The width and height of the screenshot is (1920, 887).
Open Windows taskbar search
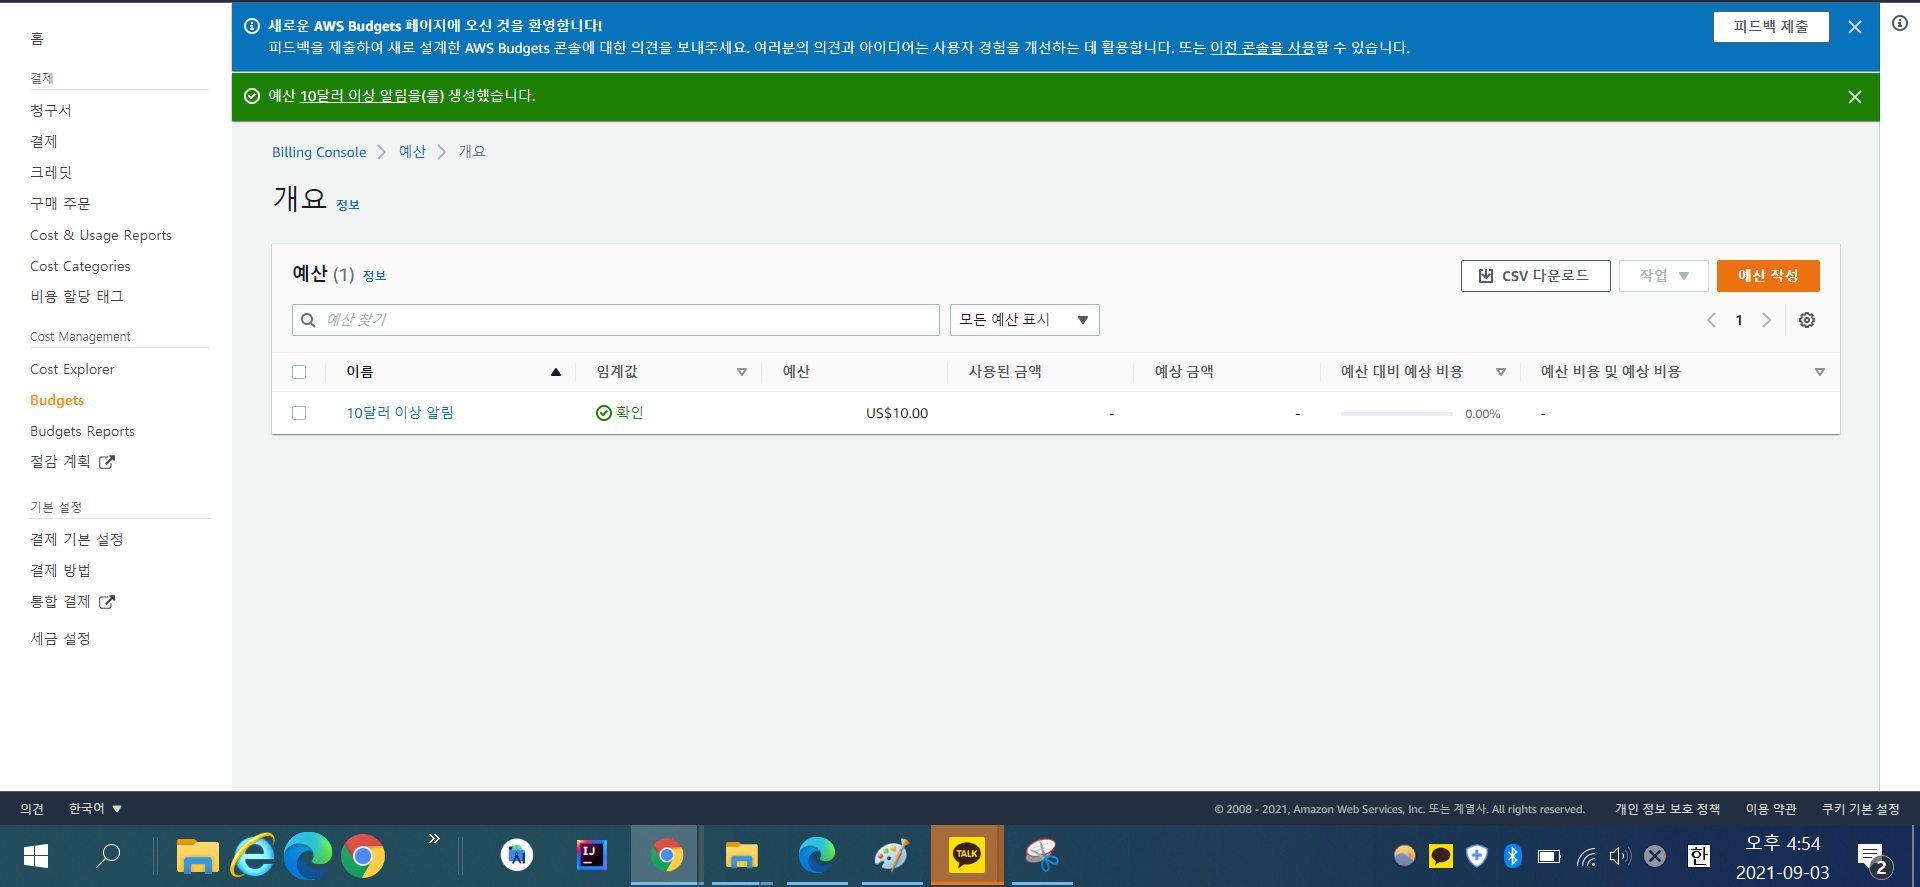tap(108, 856)
